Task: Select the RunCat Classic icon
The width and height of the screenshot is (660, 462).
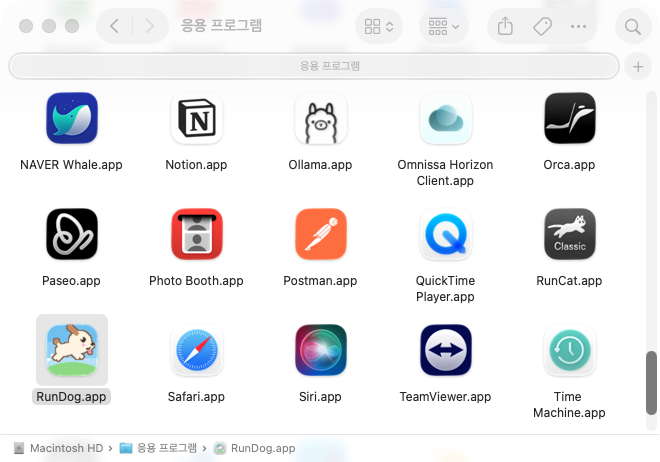Action: point(570,234)
